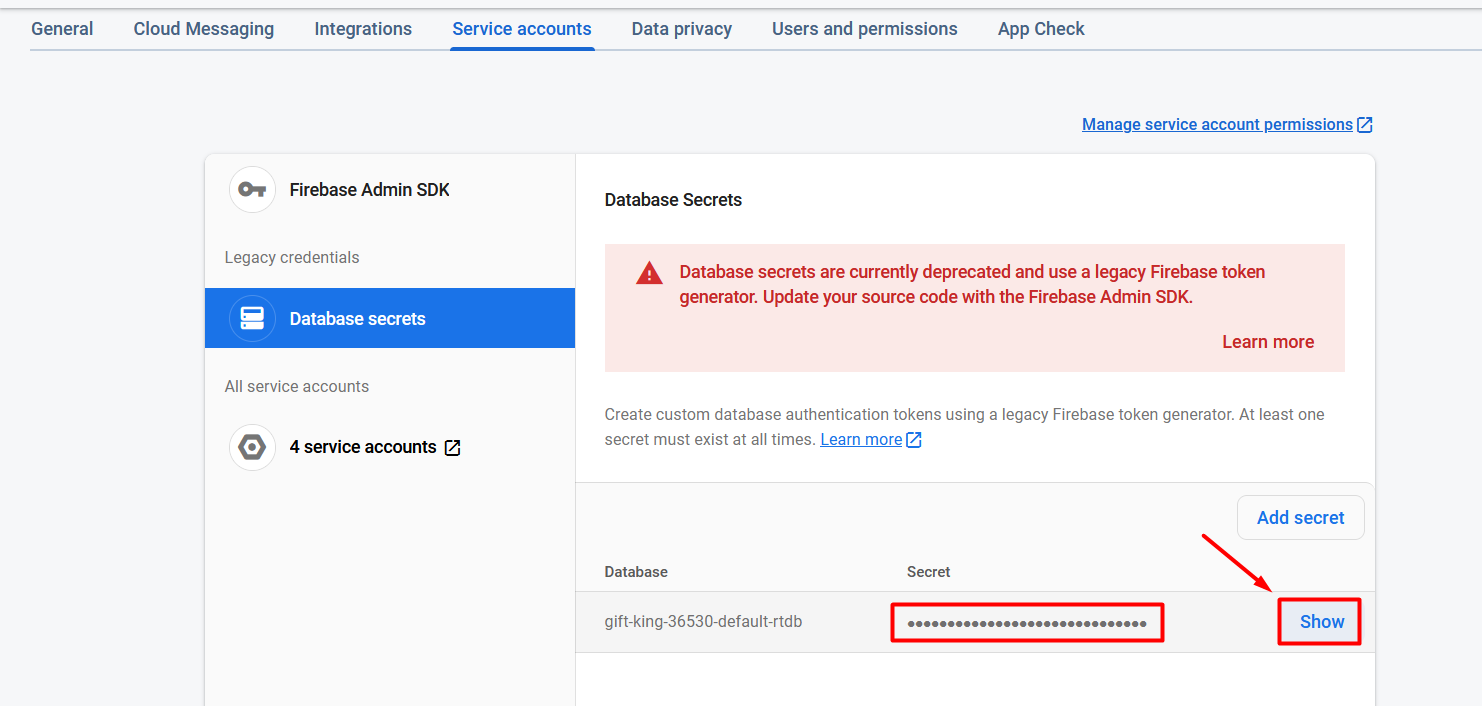Screen dimensions: 1482x706
Task: Show the hidden database secret
Action: coord(1321,622)
